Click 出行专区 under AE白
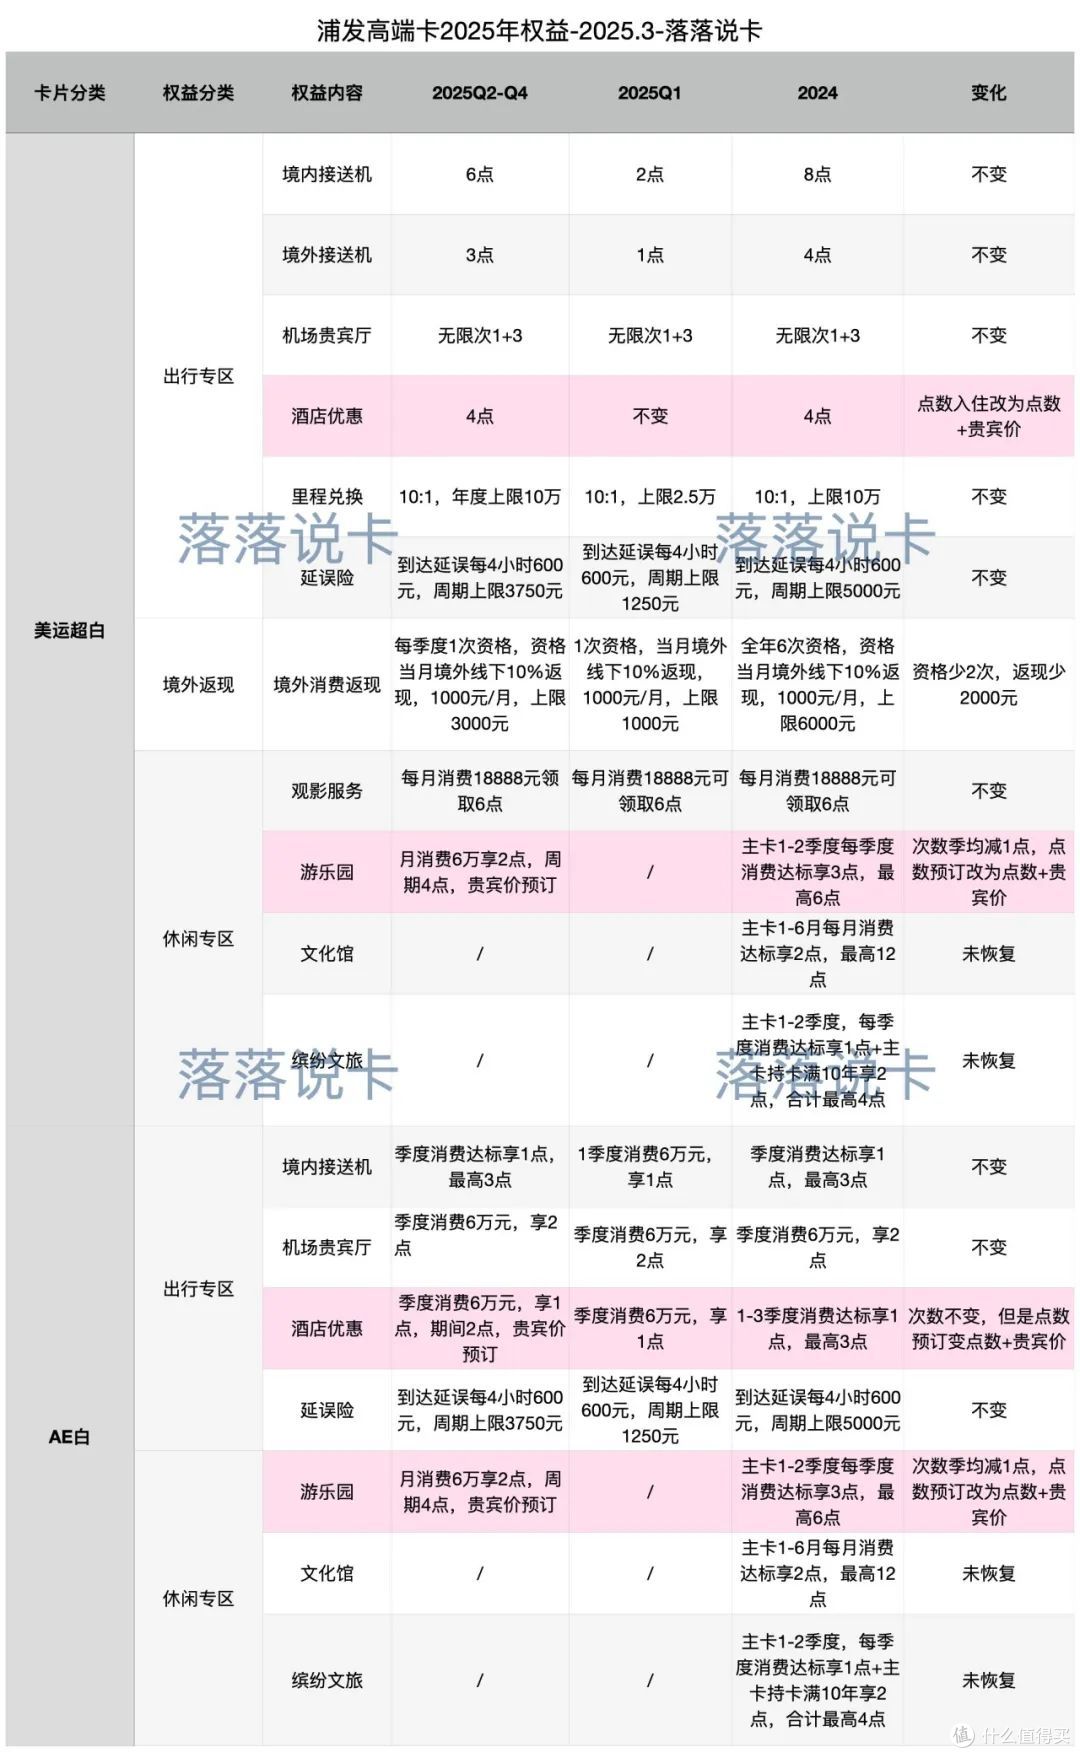This screenshot has height=1758, width=1080. (x=198, y=1289)
